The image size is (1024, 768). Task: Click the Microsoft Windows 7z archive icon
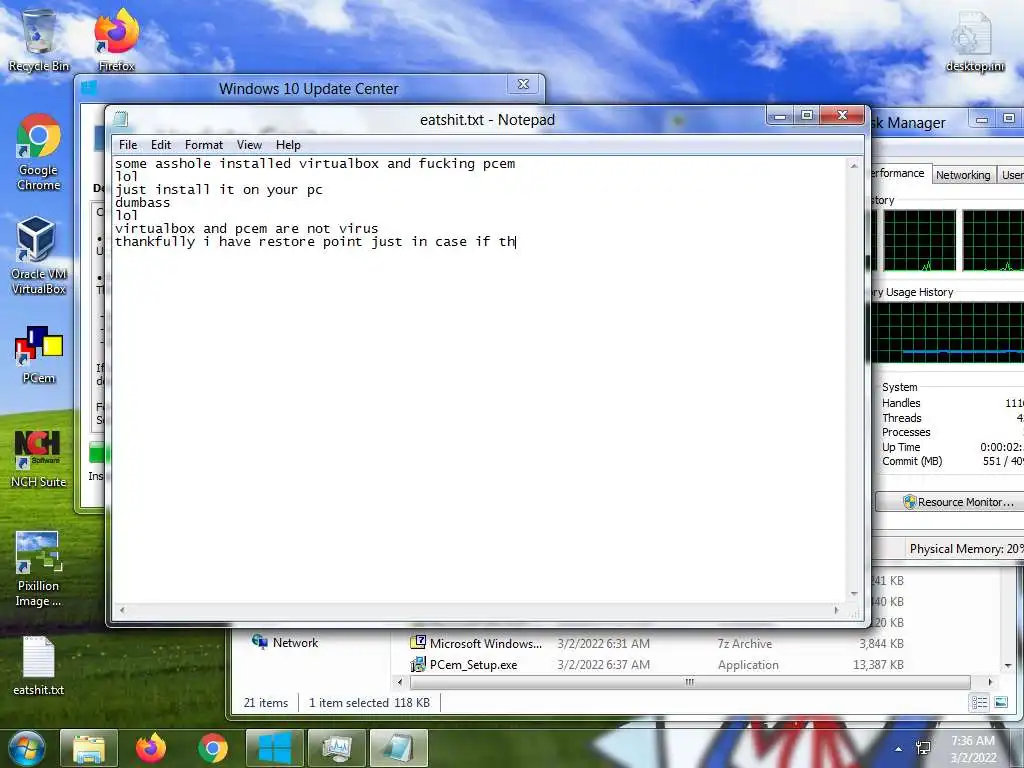click(418, 643)
